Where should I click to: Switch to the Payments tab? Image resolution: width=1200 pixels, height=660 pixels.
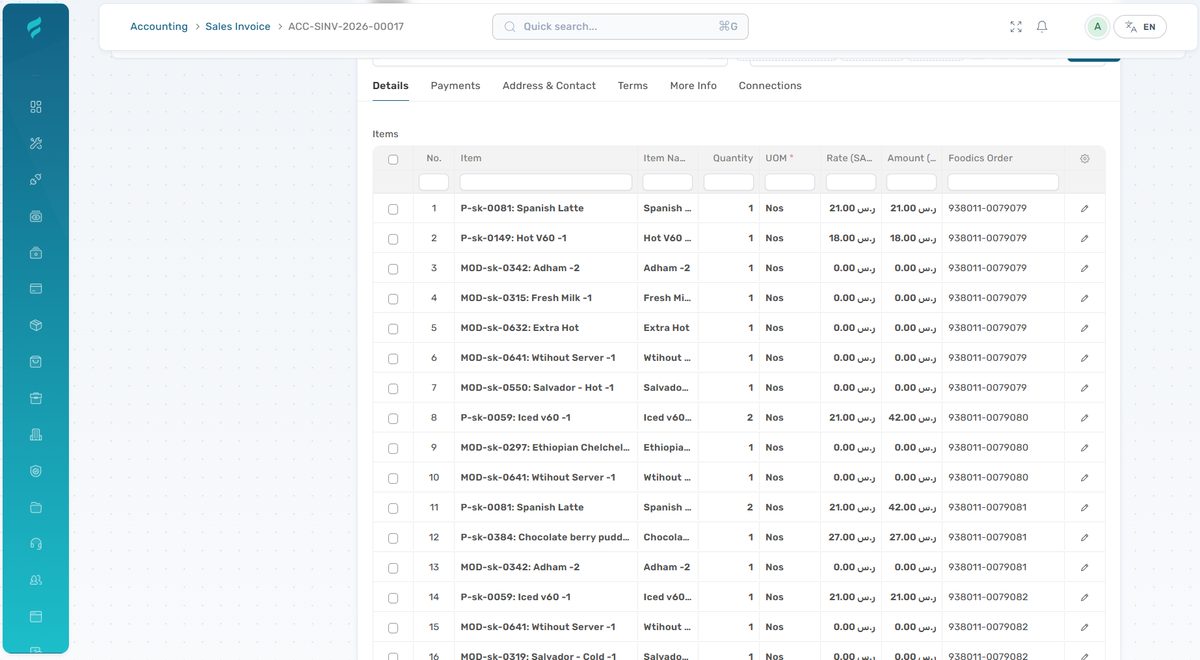455,85
